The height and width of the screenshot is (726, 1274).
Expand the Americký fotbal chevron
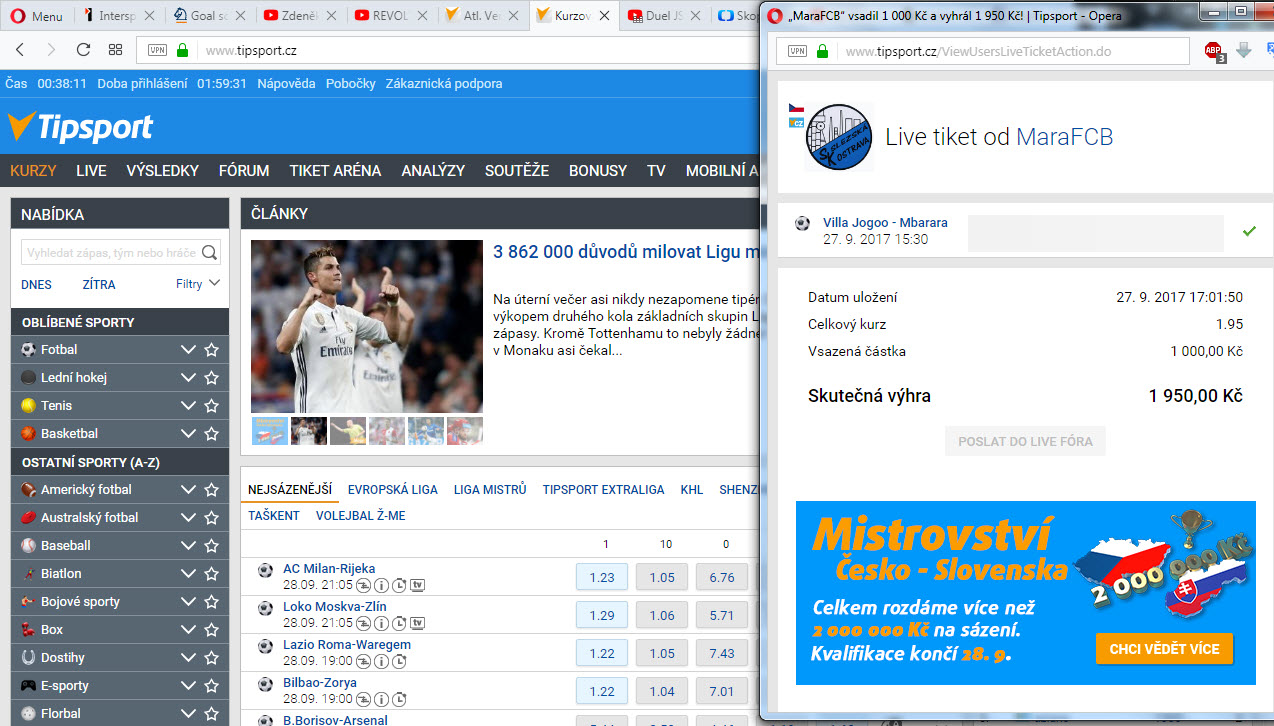pyautogui.click(x=188, y=490)
